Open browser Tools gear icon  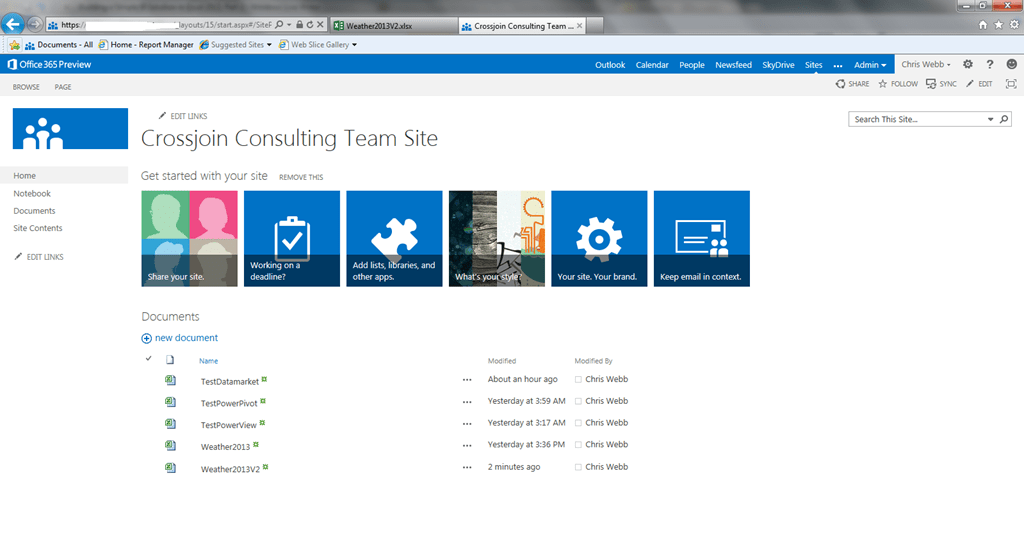click(1014, 25)
